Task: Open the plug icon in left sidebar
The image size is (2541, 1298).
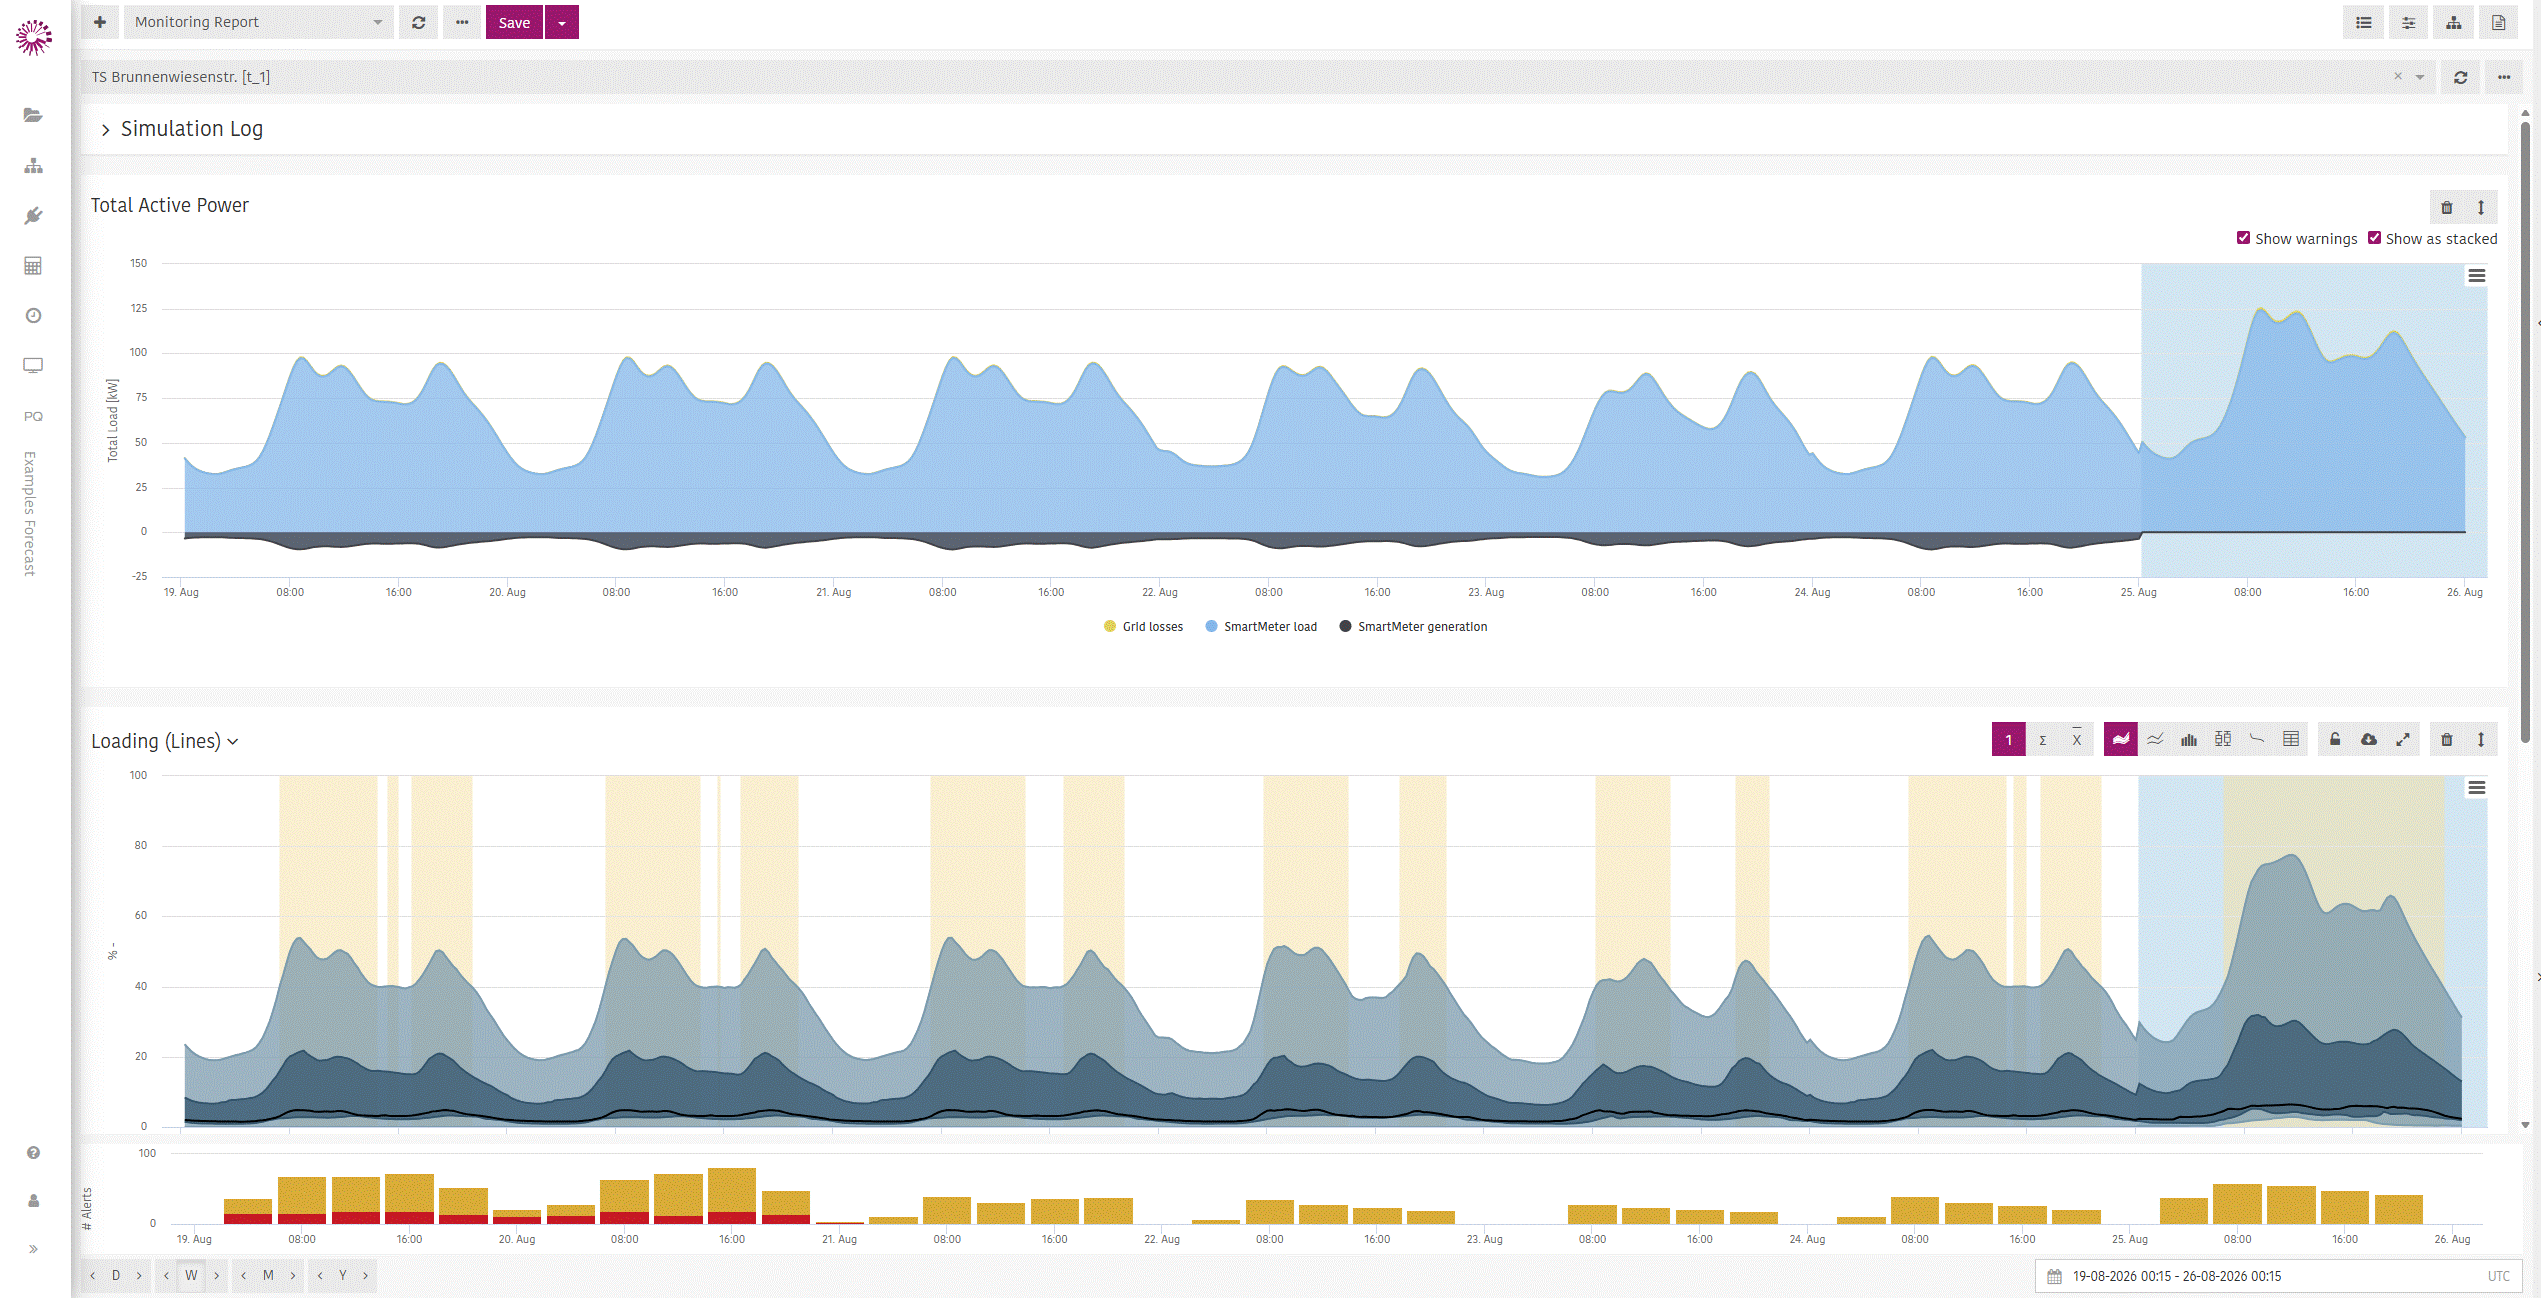Action: [33, 215]
